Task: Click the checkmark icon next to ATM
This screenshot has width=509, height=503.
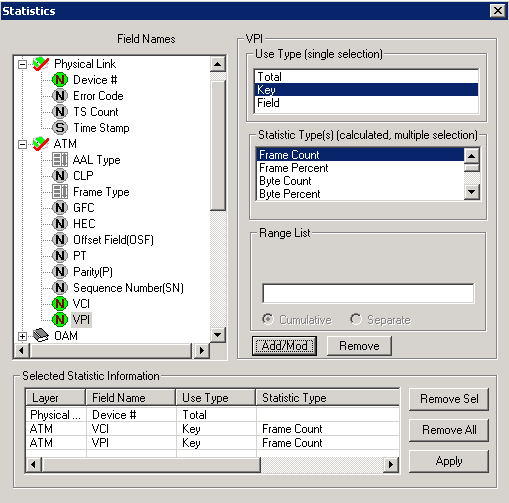Action: [41, 144]
